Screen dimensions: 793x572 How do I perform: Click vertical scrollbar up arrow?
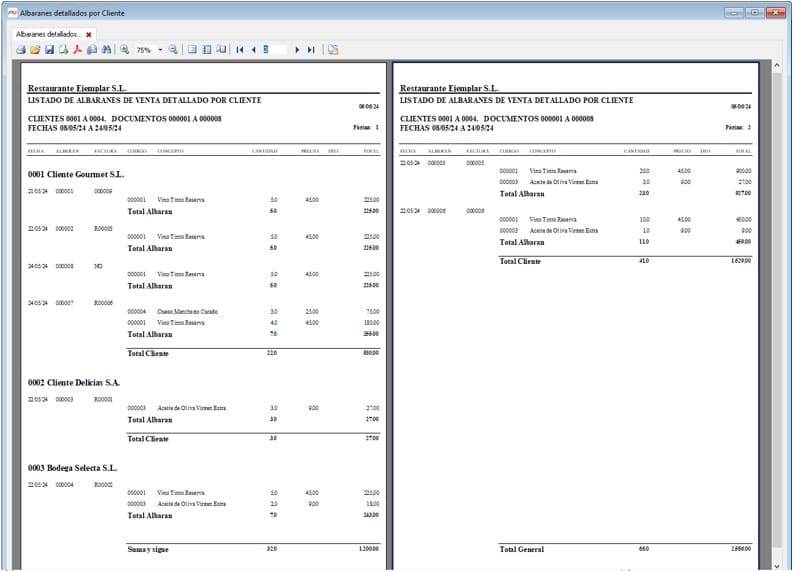click(x=777, y=65)
